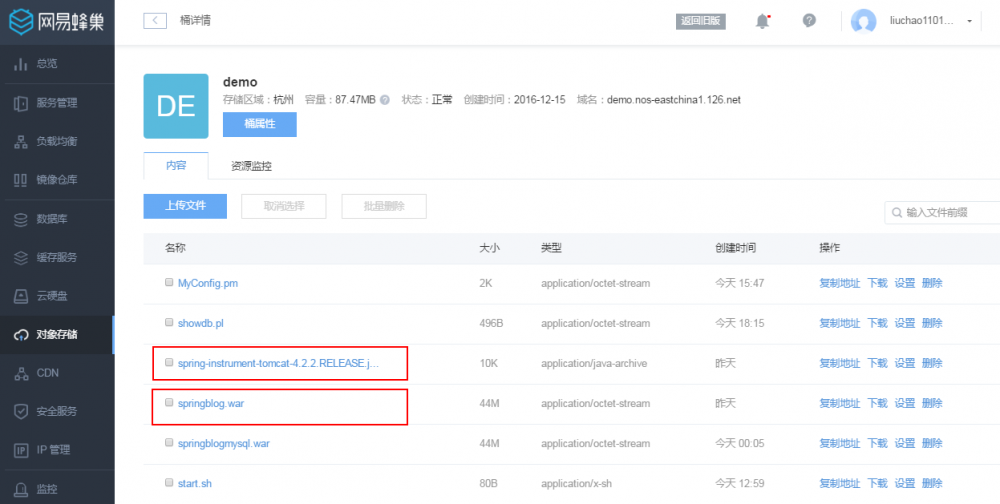Open the MyConfig.pm file link
1000x504 pixels.
[x=208, y=283]
